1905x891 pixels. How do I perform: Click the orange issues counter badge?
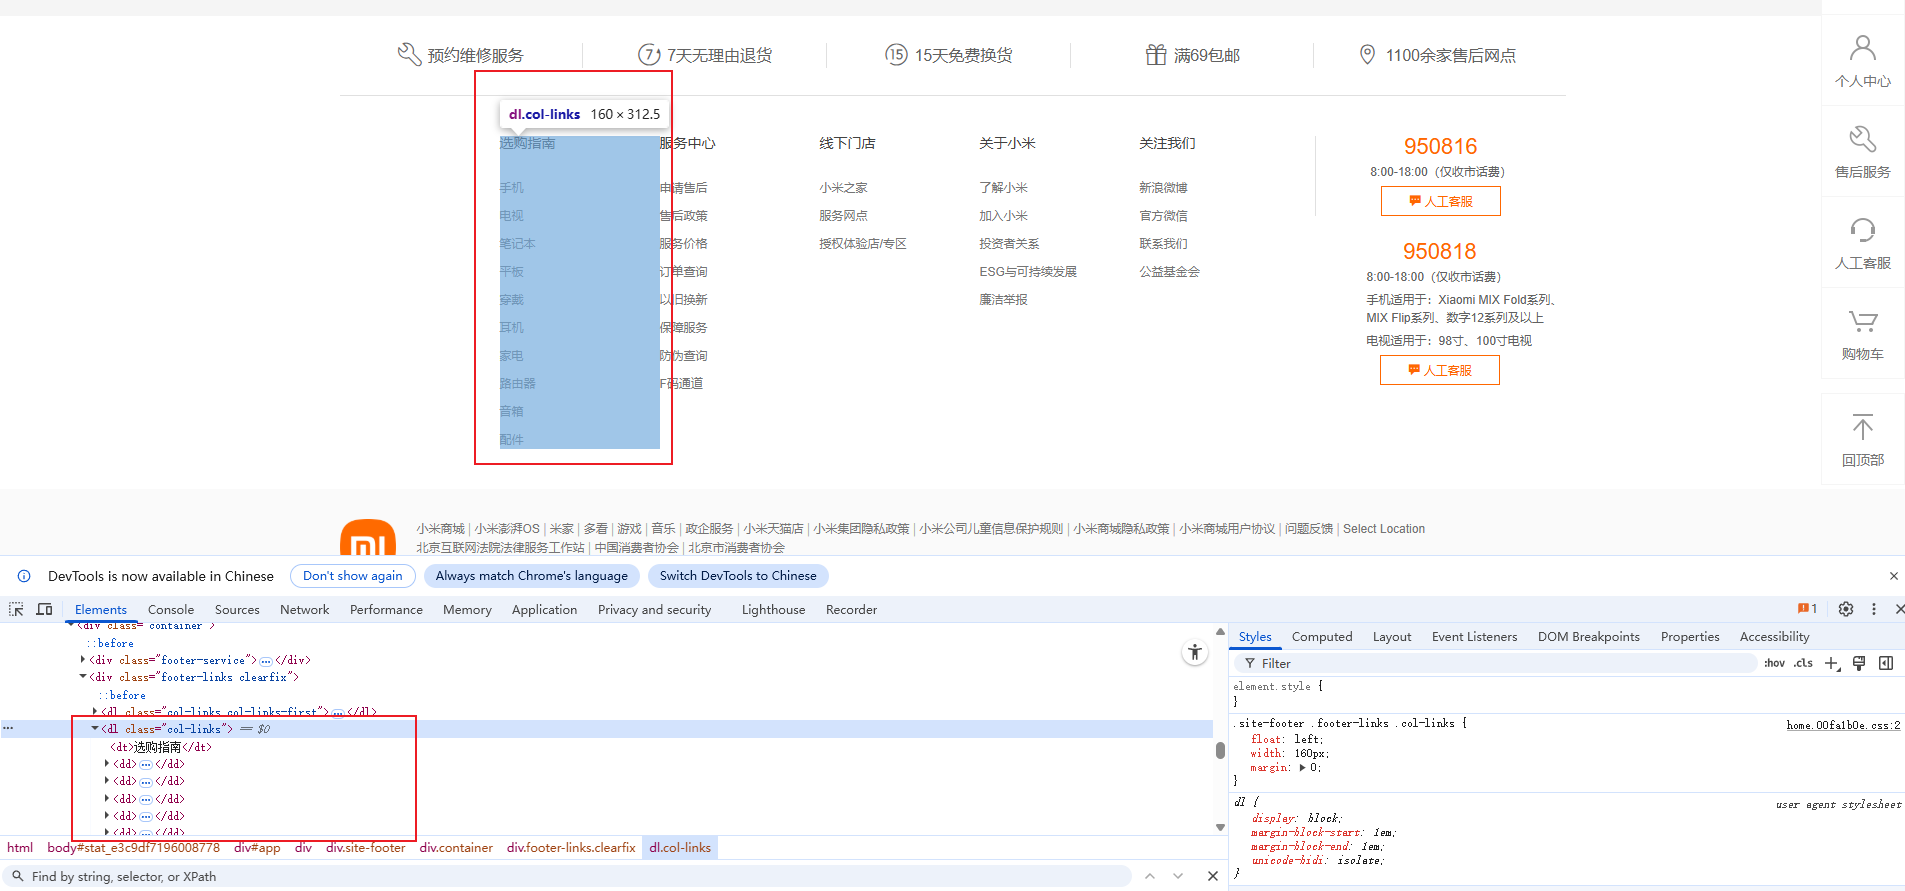pos(1807,609)
